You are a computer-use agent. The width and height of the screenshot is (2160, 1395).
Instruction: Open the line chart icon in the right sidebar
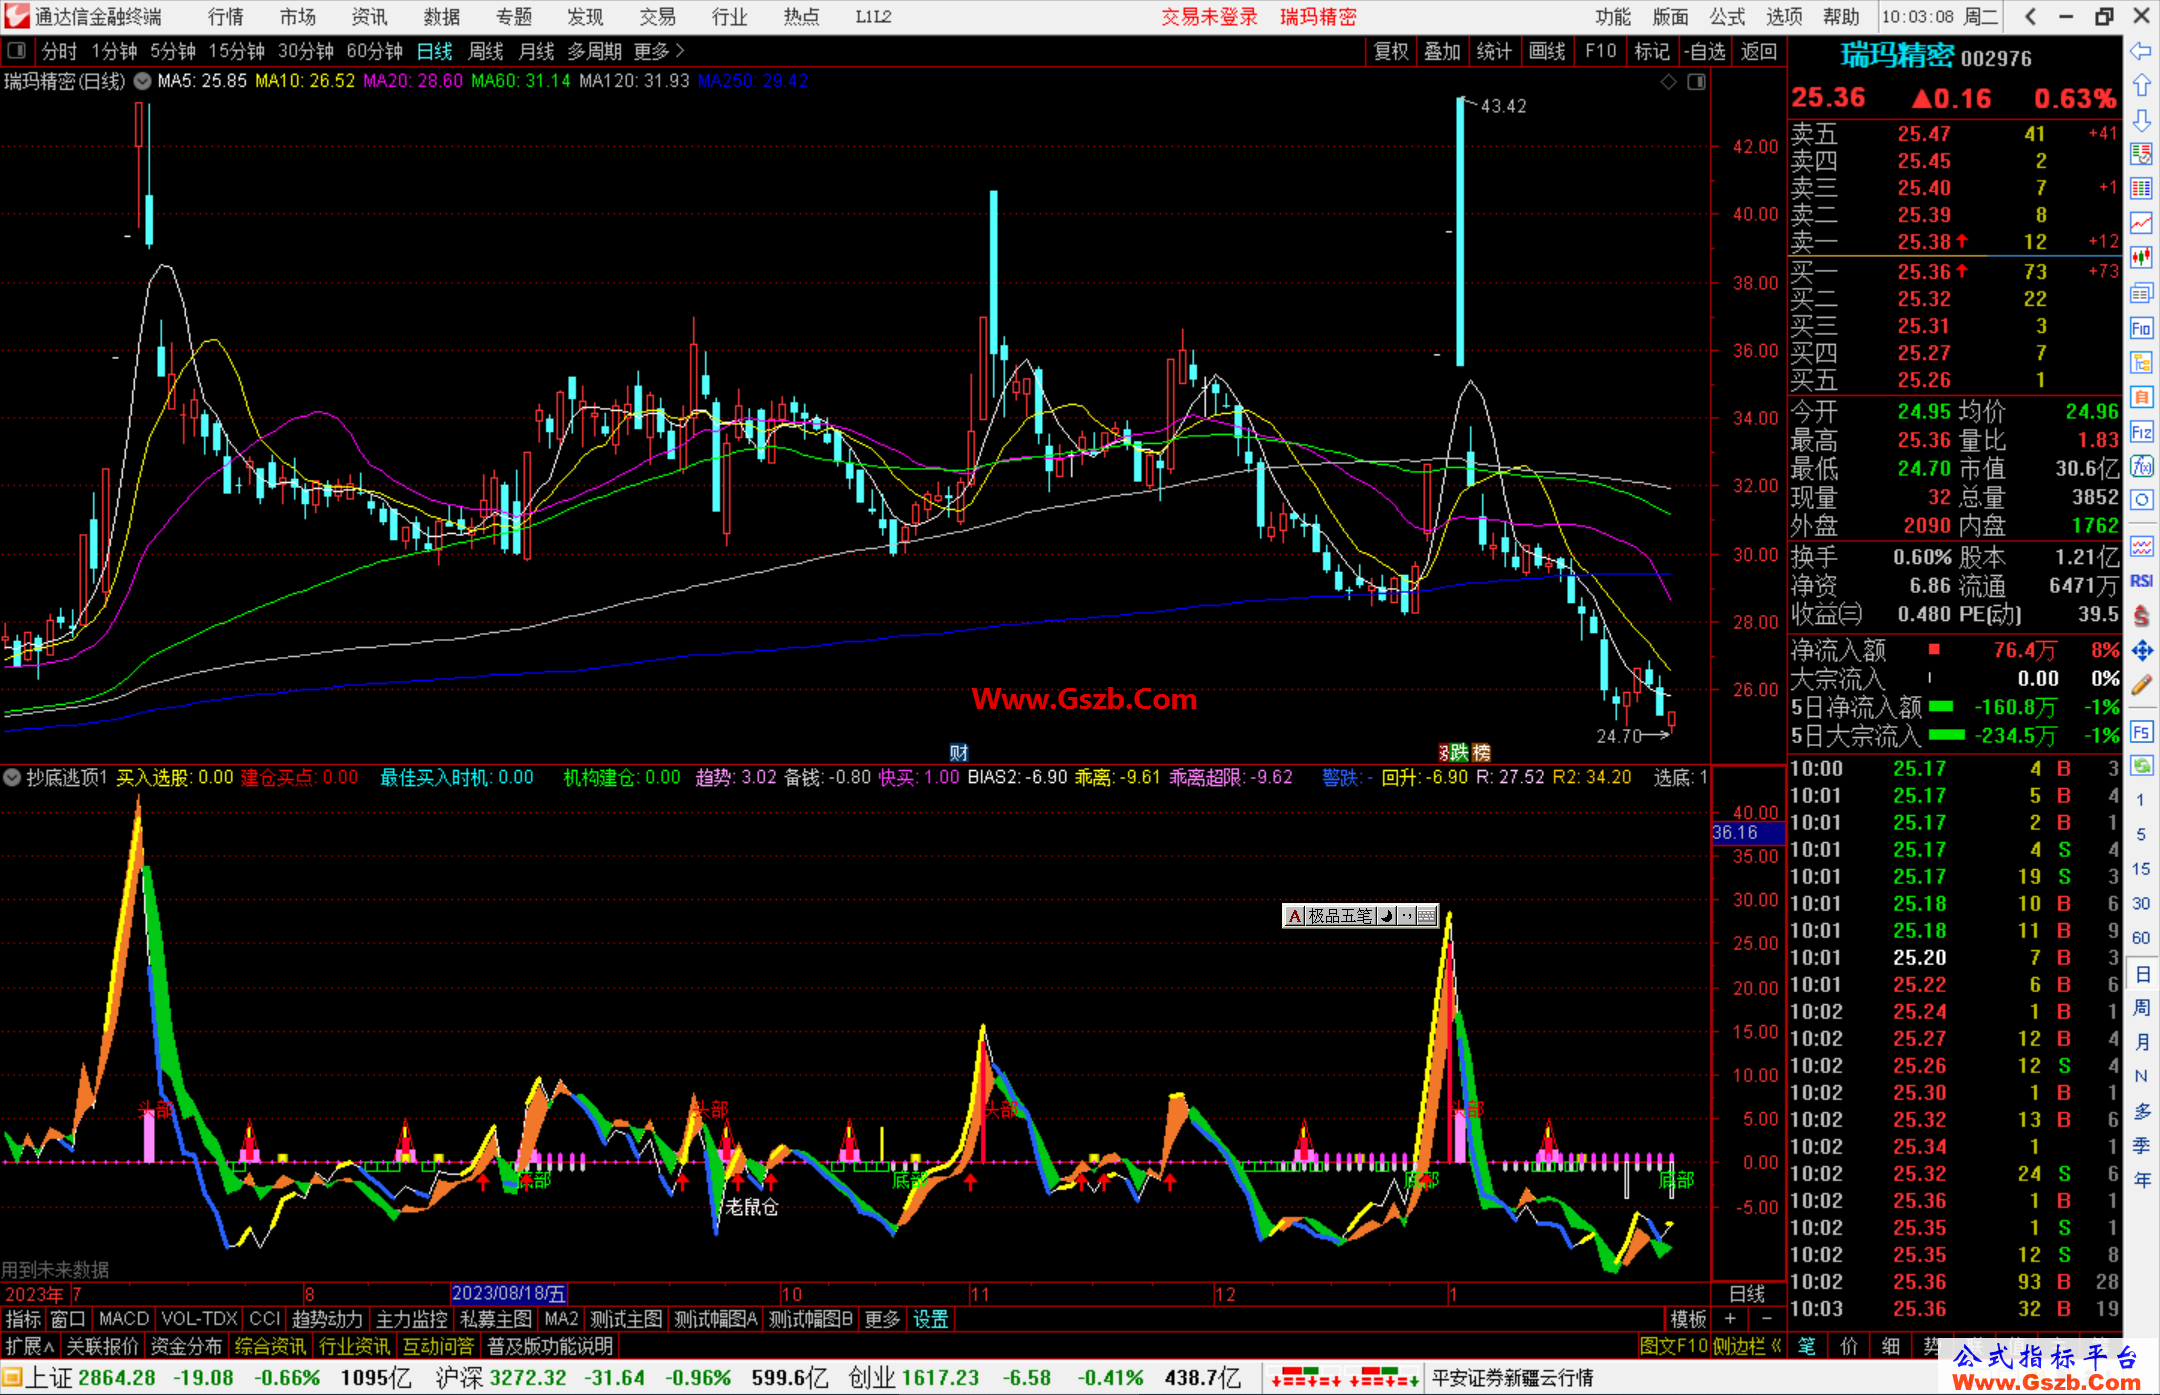pyautogui.click(x=2141, y=223)
